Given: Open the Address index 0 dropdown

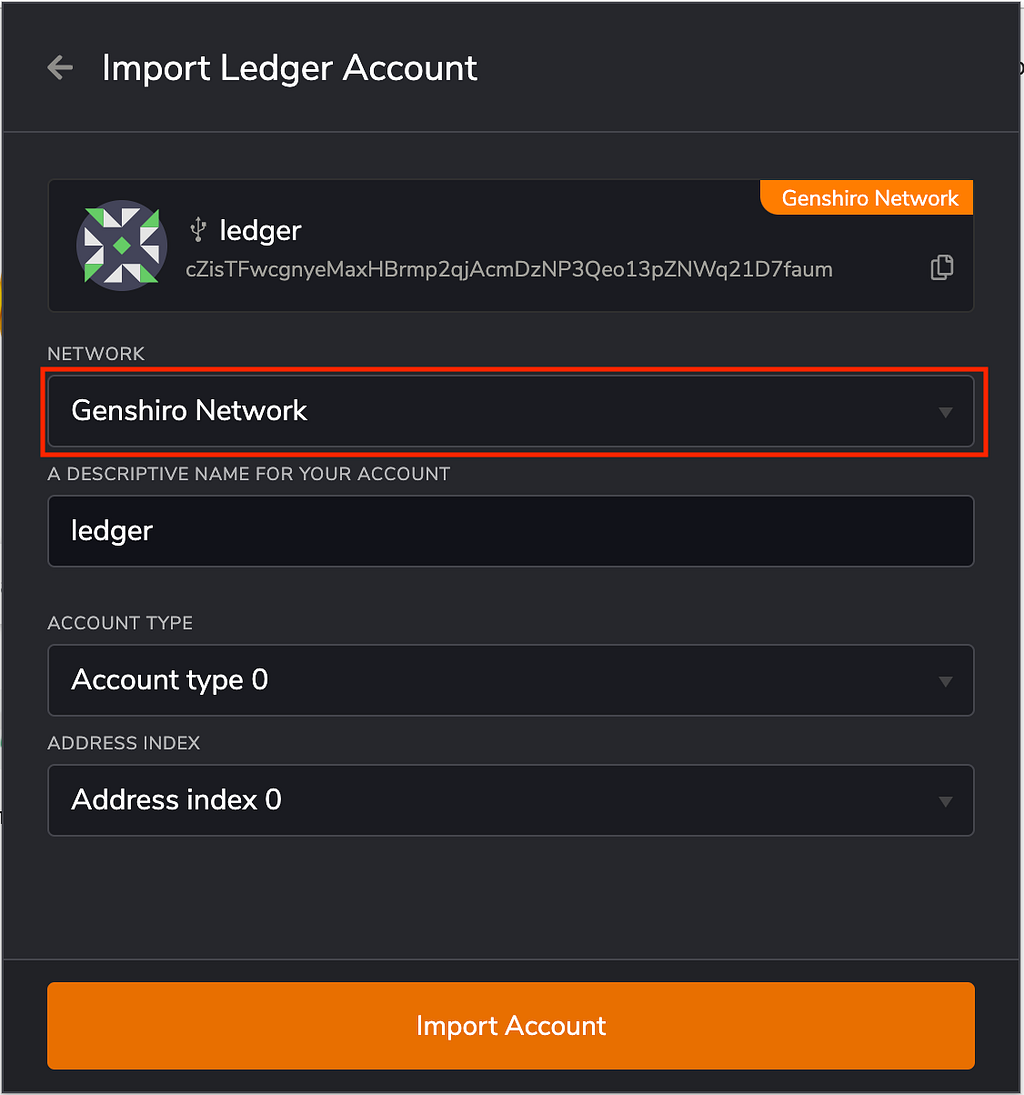Looking at the screenshot, I should click(510, 800).
